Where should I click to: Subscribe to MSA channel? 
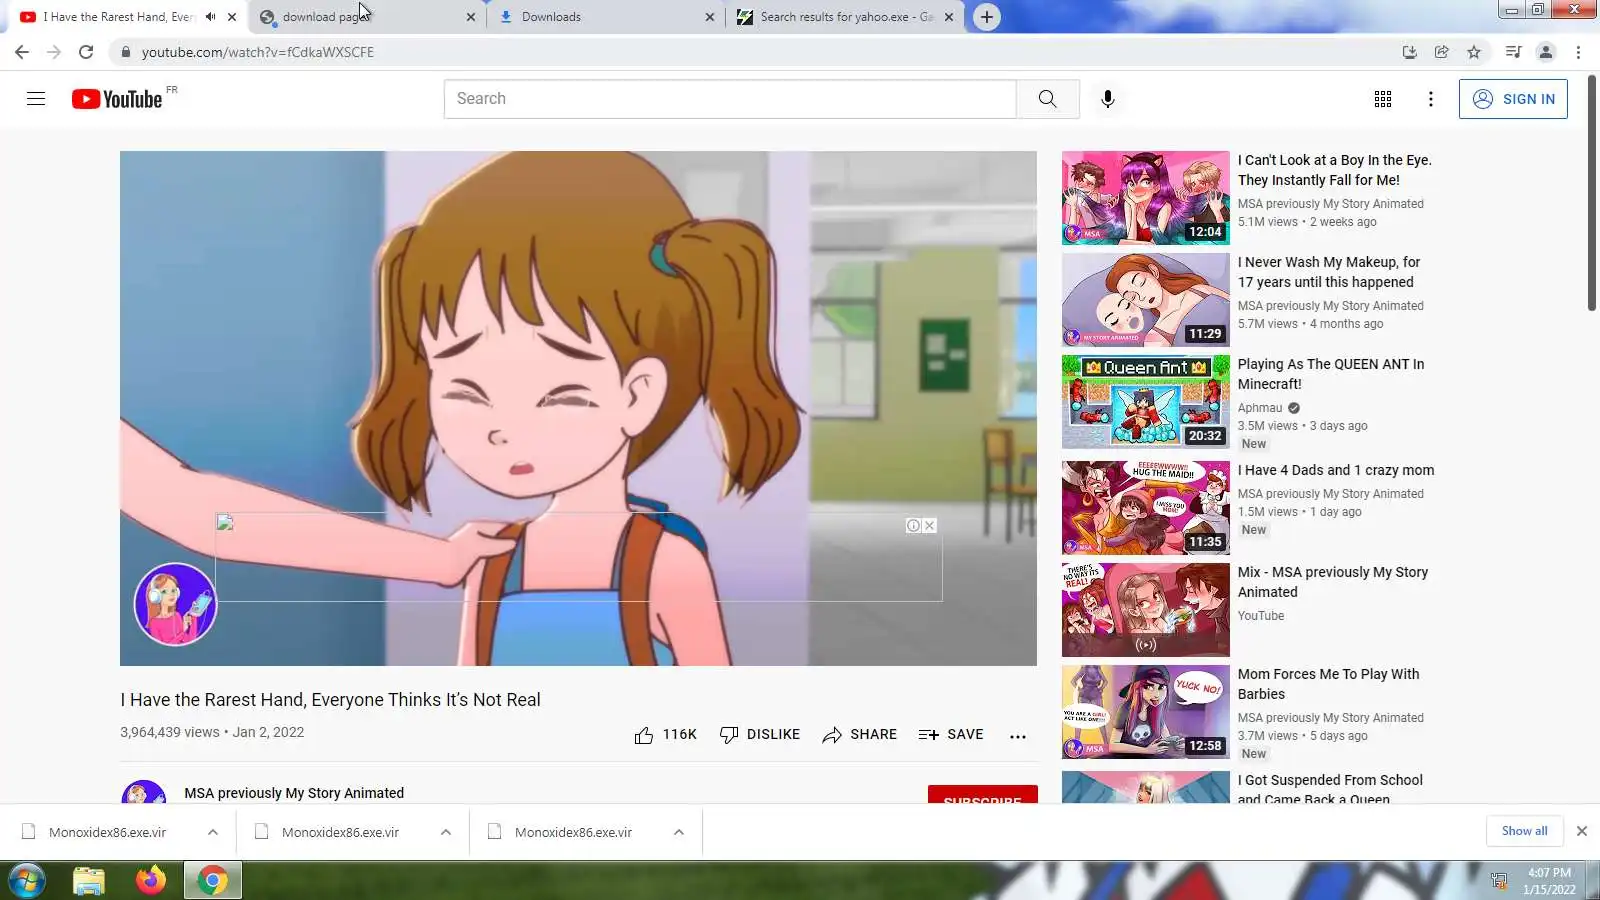(x=983, y=795)
